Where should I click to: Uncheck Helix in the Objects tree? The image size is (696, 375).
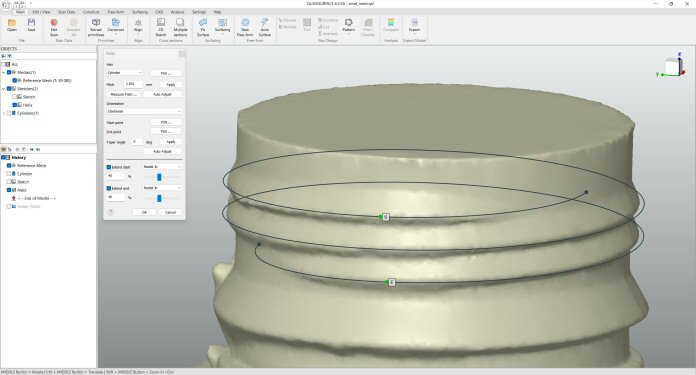[15, 105]
